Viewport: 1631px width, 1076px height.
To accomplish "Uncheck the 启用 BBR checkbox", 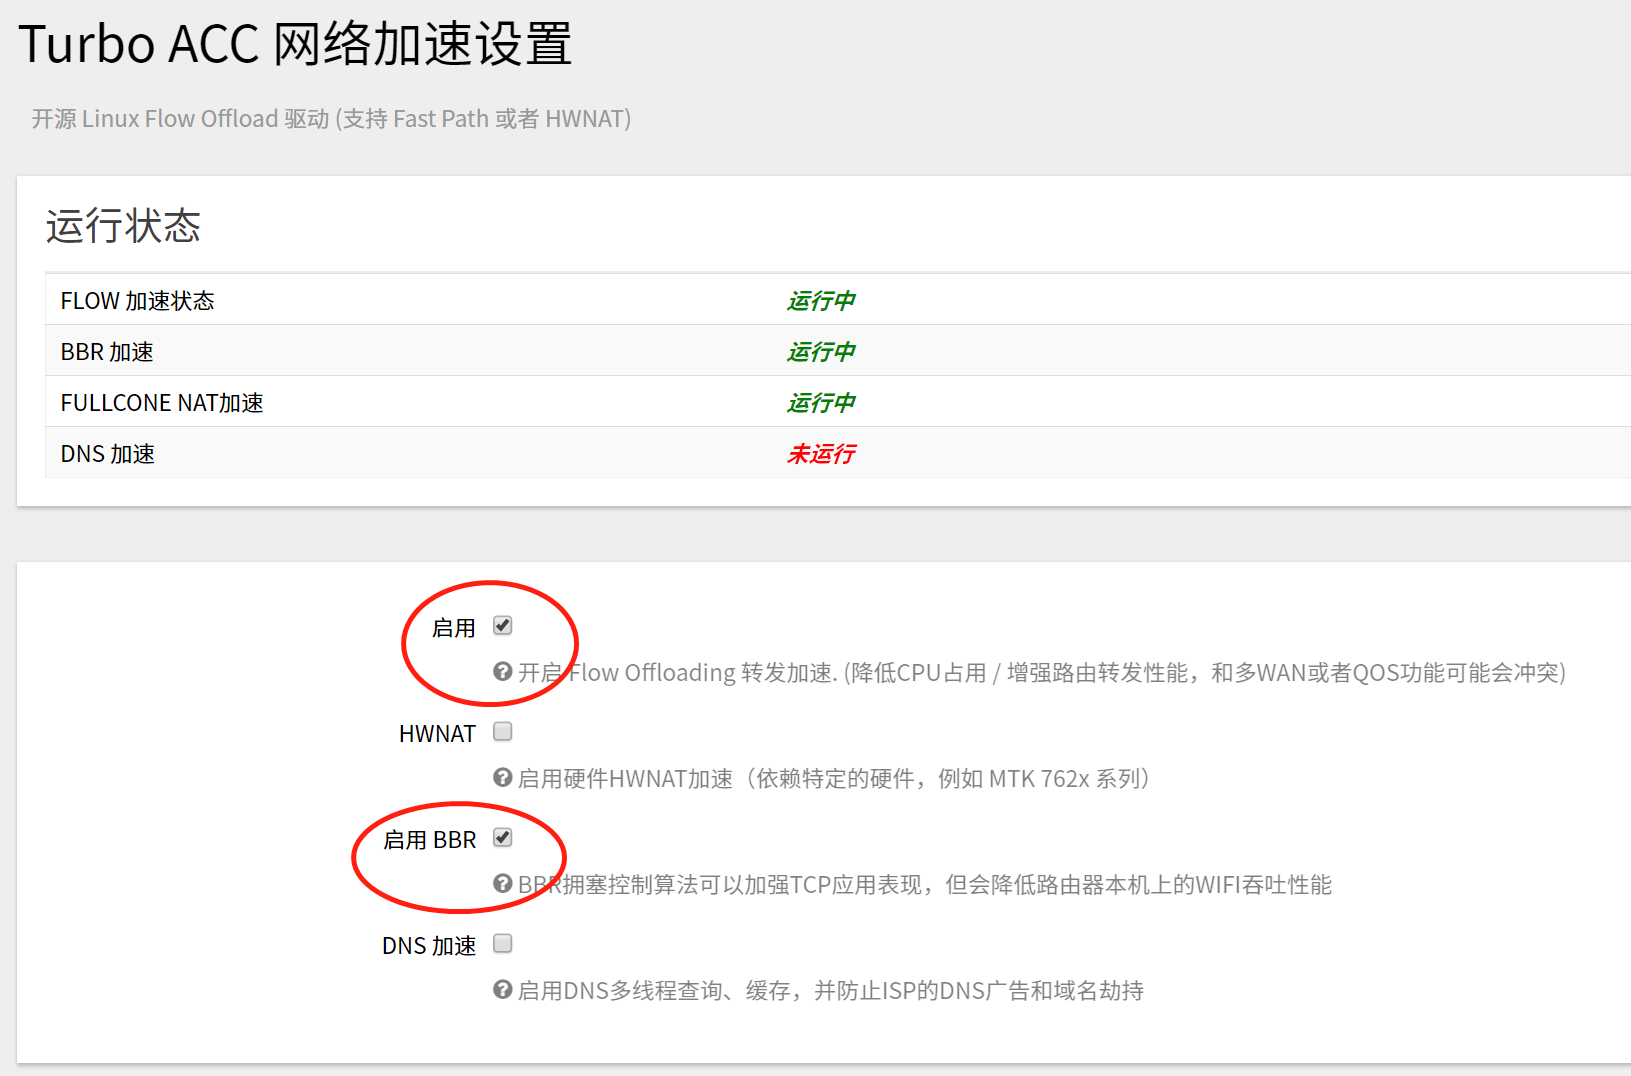I will 503,839.
